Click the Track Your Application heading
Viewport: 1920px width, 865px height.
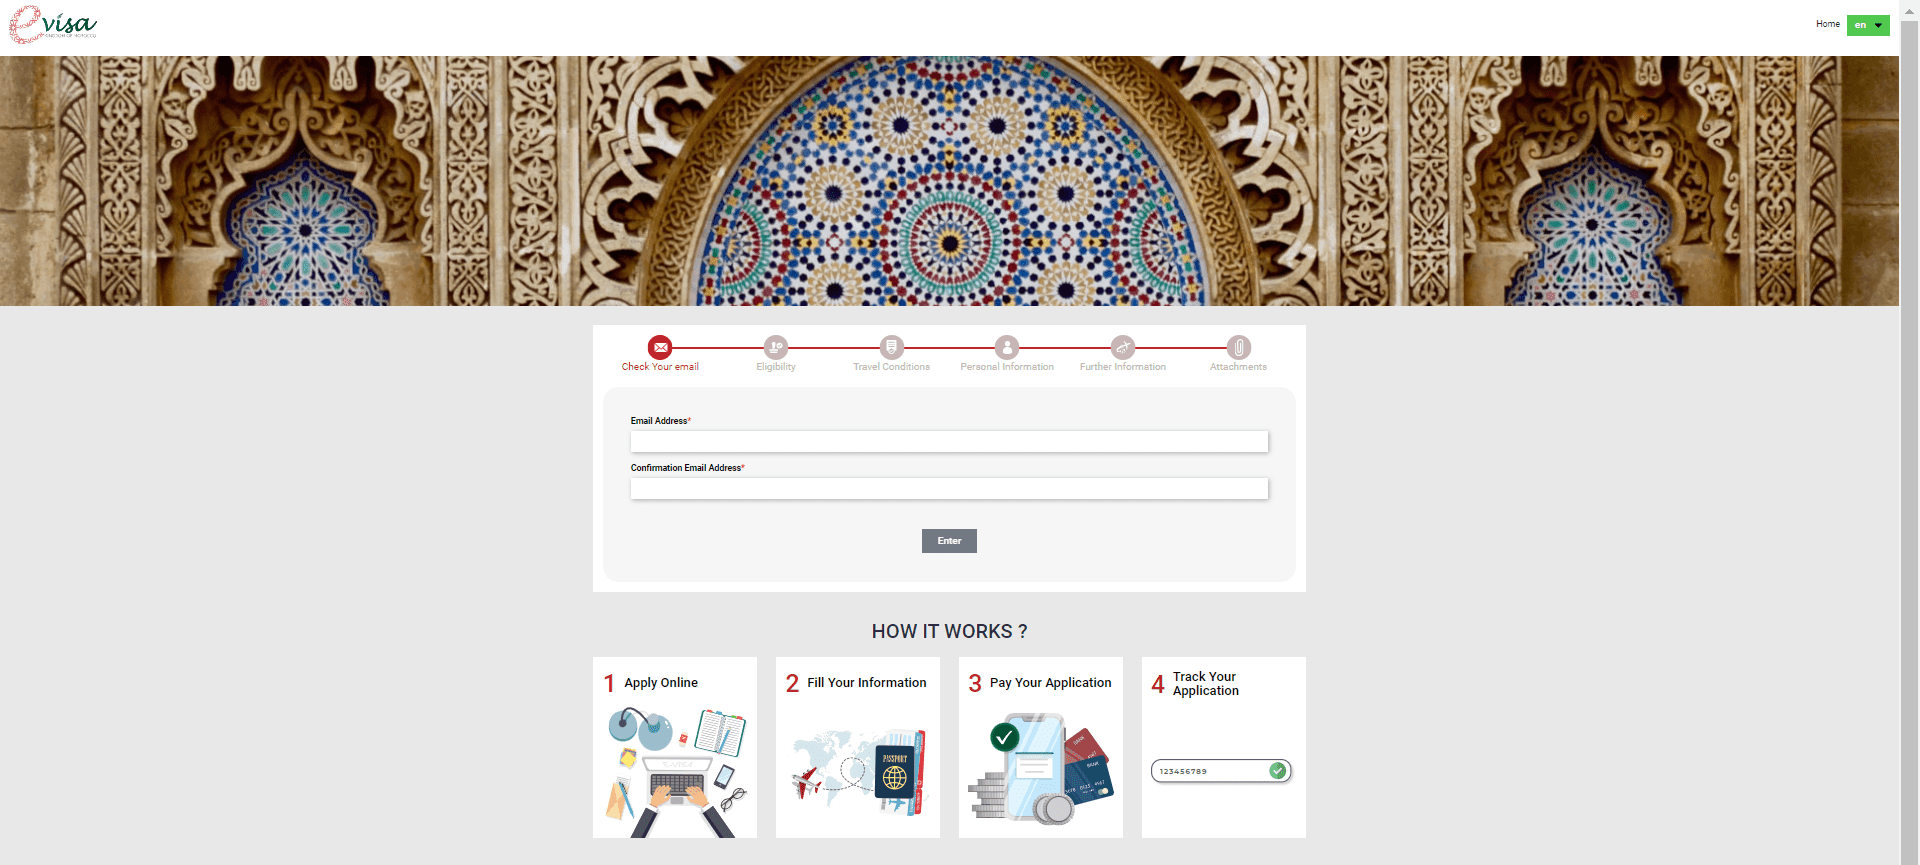point(1205,684)
